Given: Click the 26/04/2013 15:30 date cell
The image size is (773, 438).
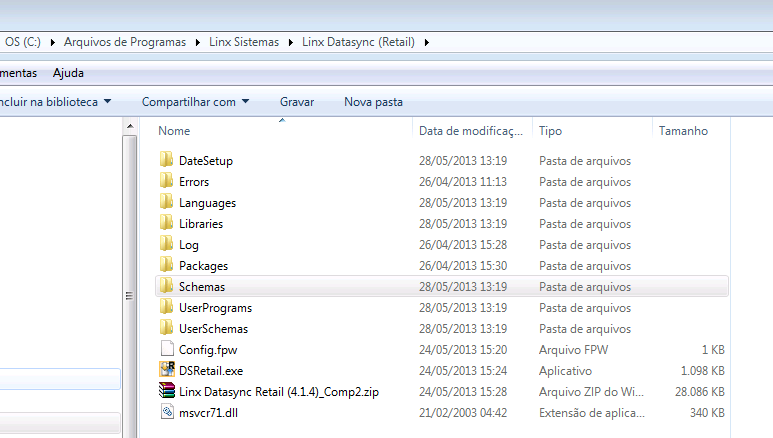Looking at the screenshot, I should [x=463, y=266].
